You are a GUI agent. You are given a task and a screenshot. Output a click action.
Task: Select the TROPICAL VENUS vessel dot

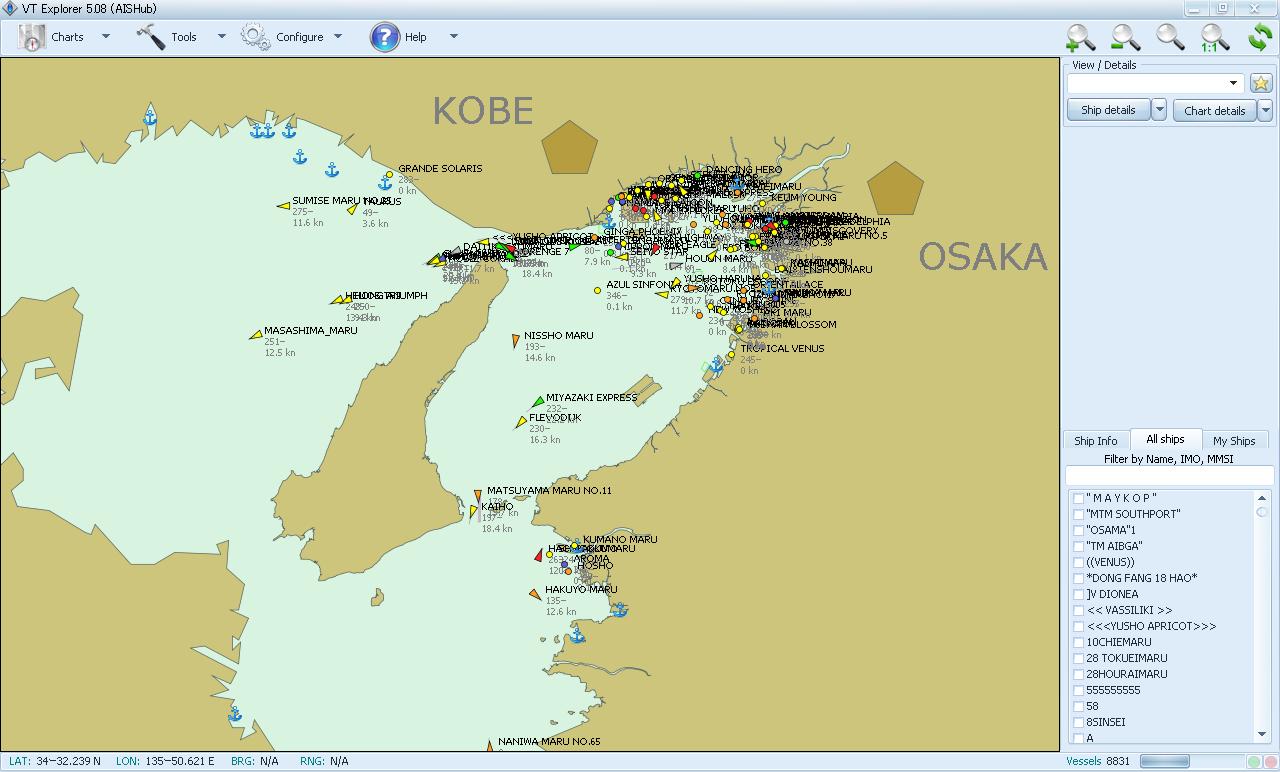coord(732,354)
